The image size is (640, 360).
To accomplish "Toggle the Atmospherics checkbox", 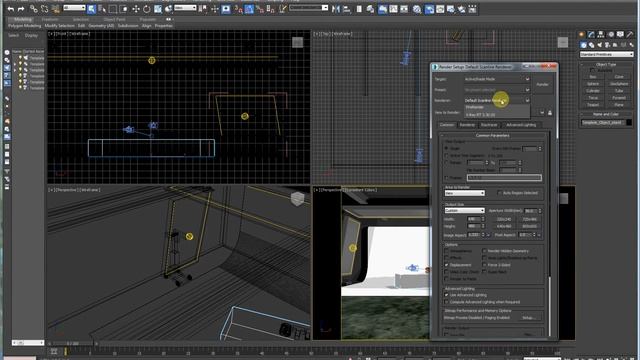I will coord(447,251).
